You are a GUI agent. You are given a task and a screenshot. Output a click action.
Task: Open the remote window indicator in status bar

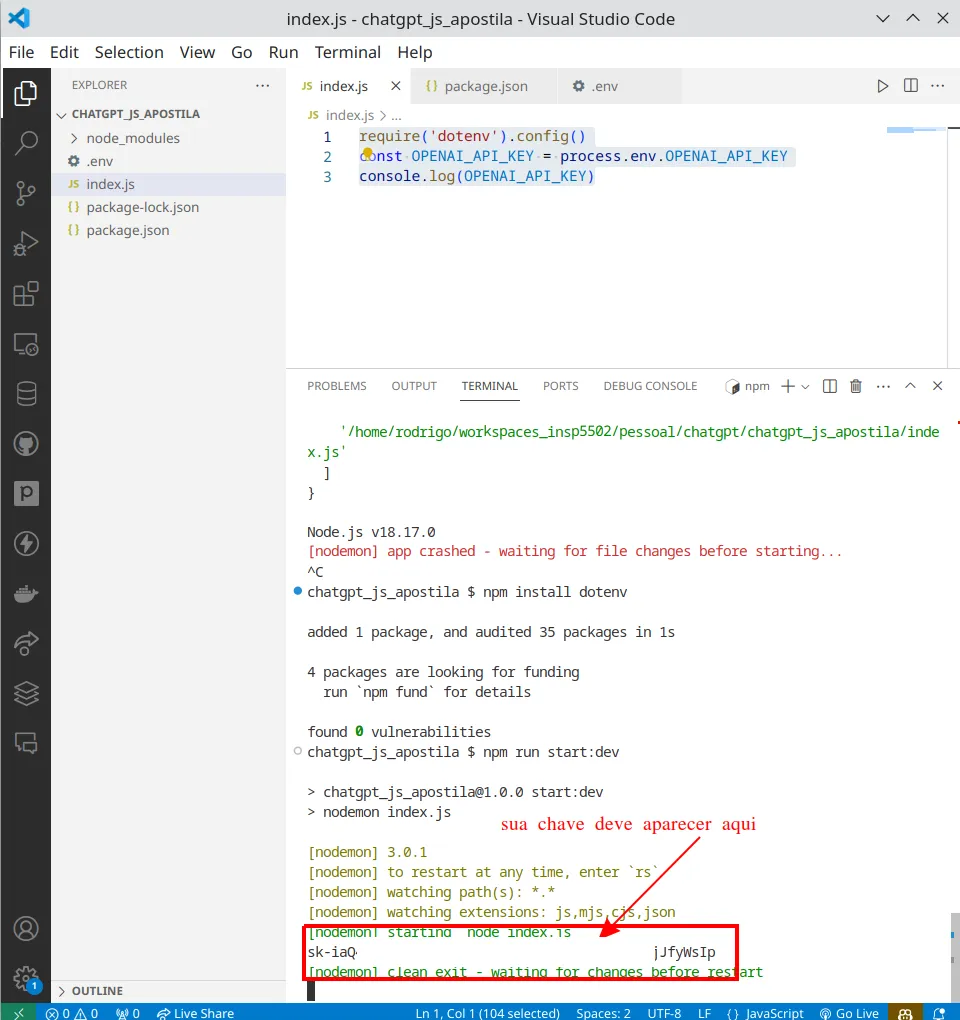(18, 1013)
